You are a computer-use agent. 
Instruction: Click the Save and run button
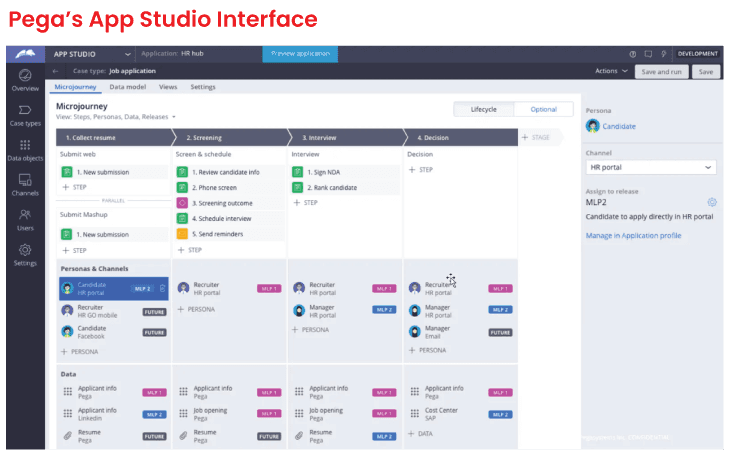[662, 72]
